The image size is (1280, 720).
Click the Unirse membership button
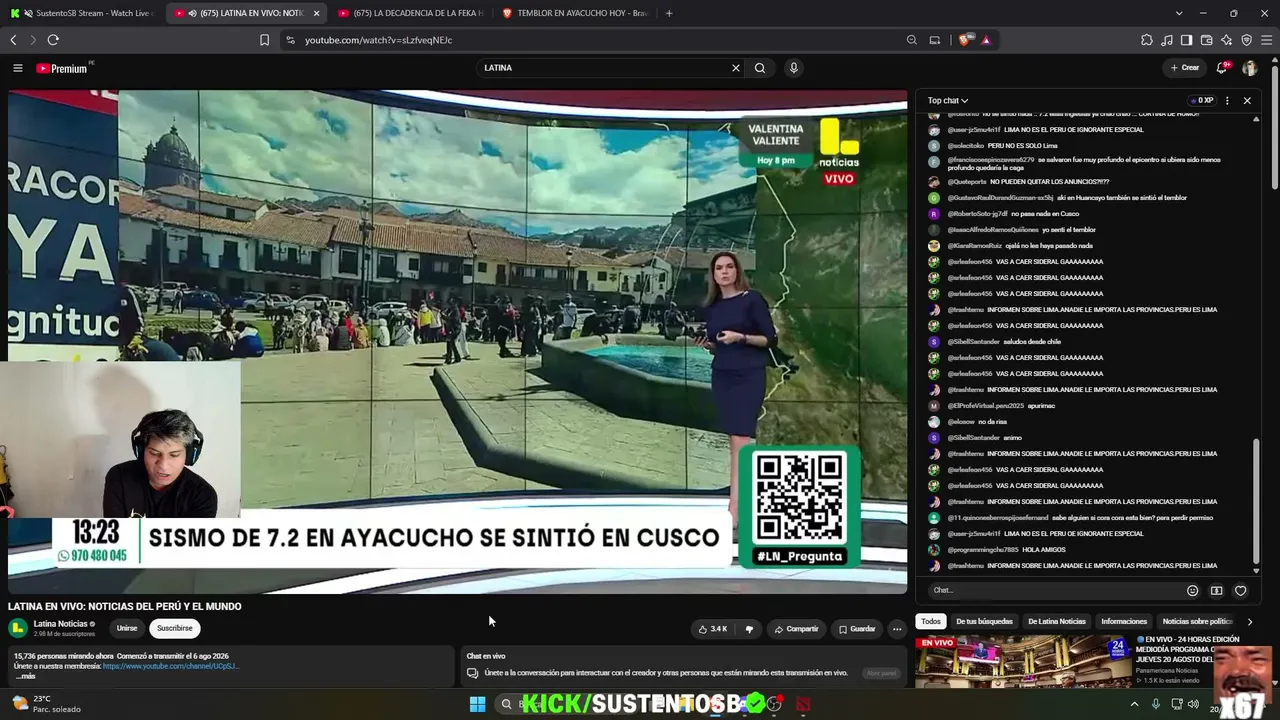(127, 628)
